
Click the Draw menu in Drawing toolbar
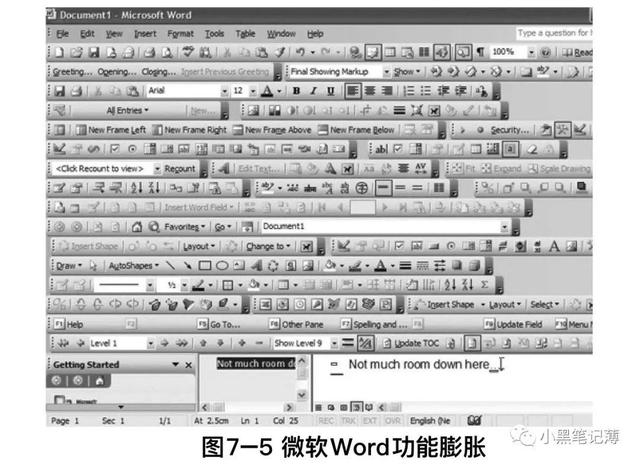69,266
